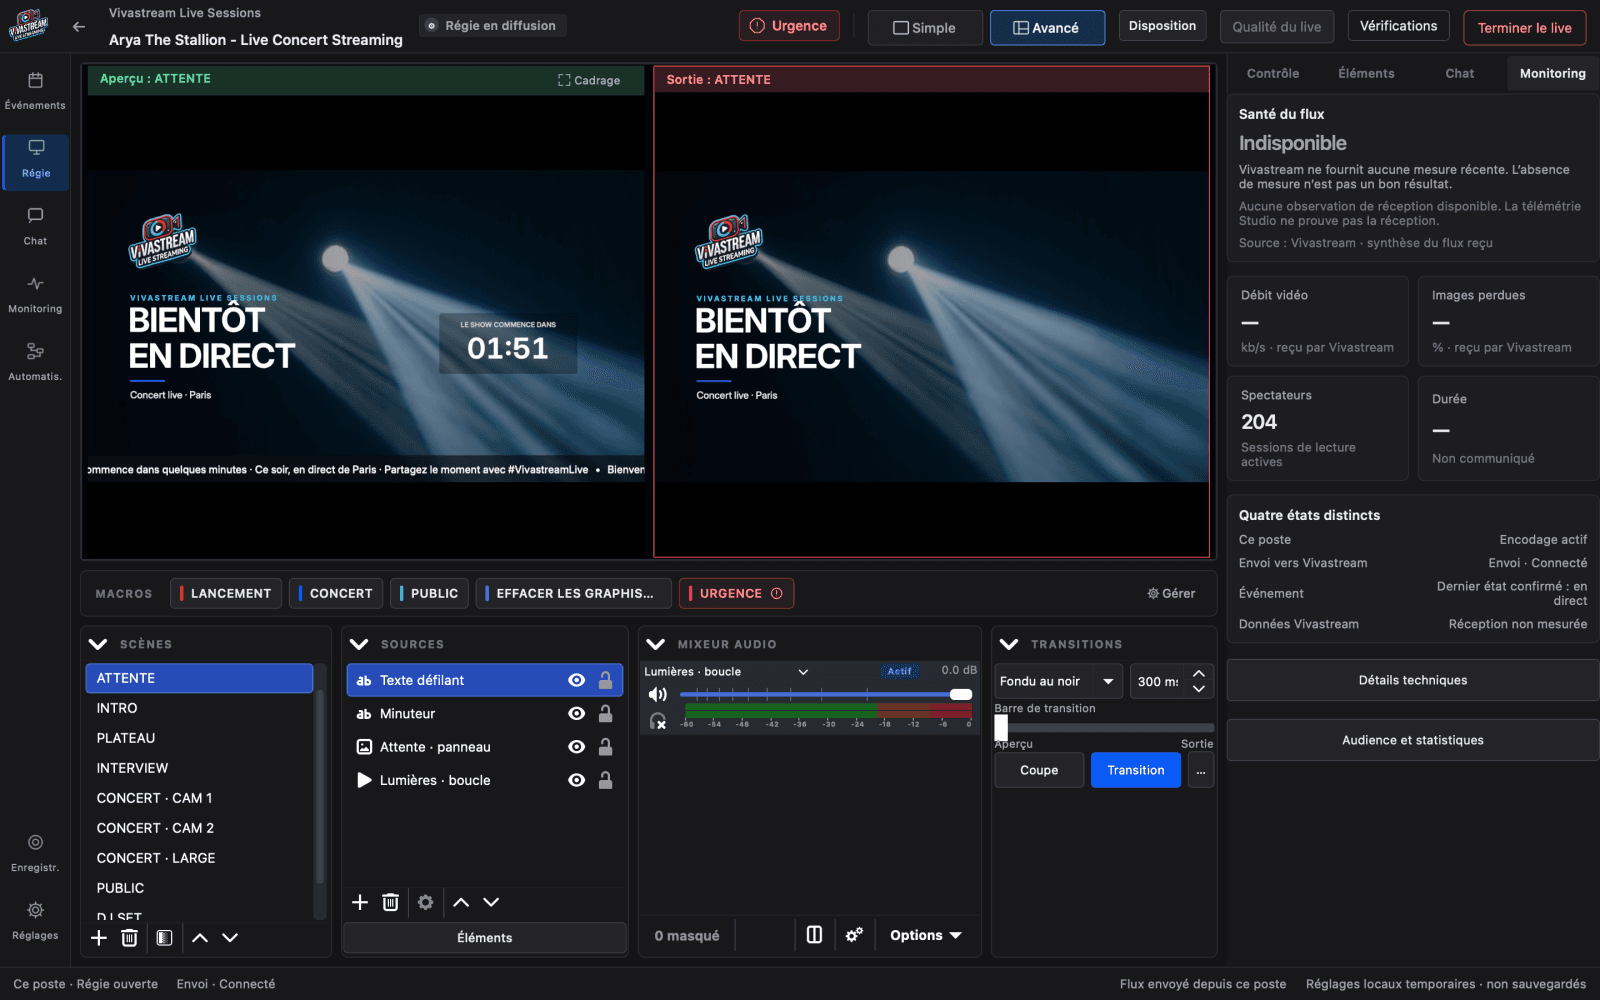The width and height of the screenshot is (1600, 1000).
Task: Click the Vivastream logo top left
Action: point(28,26)
